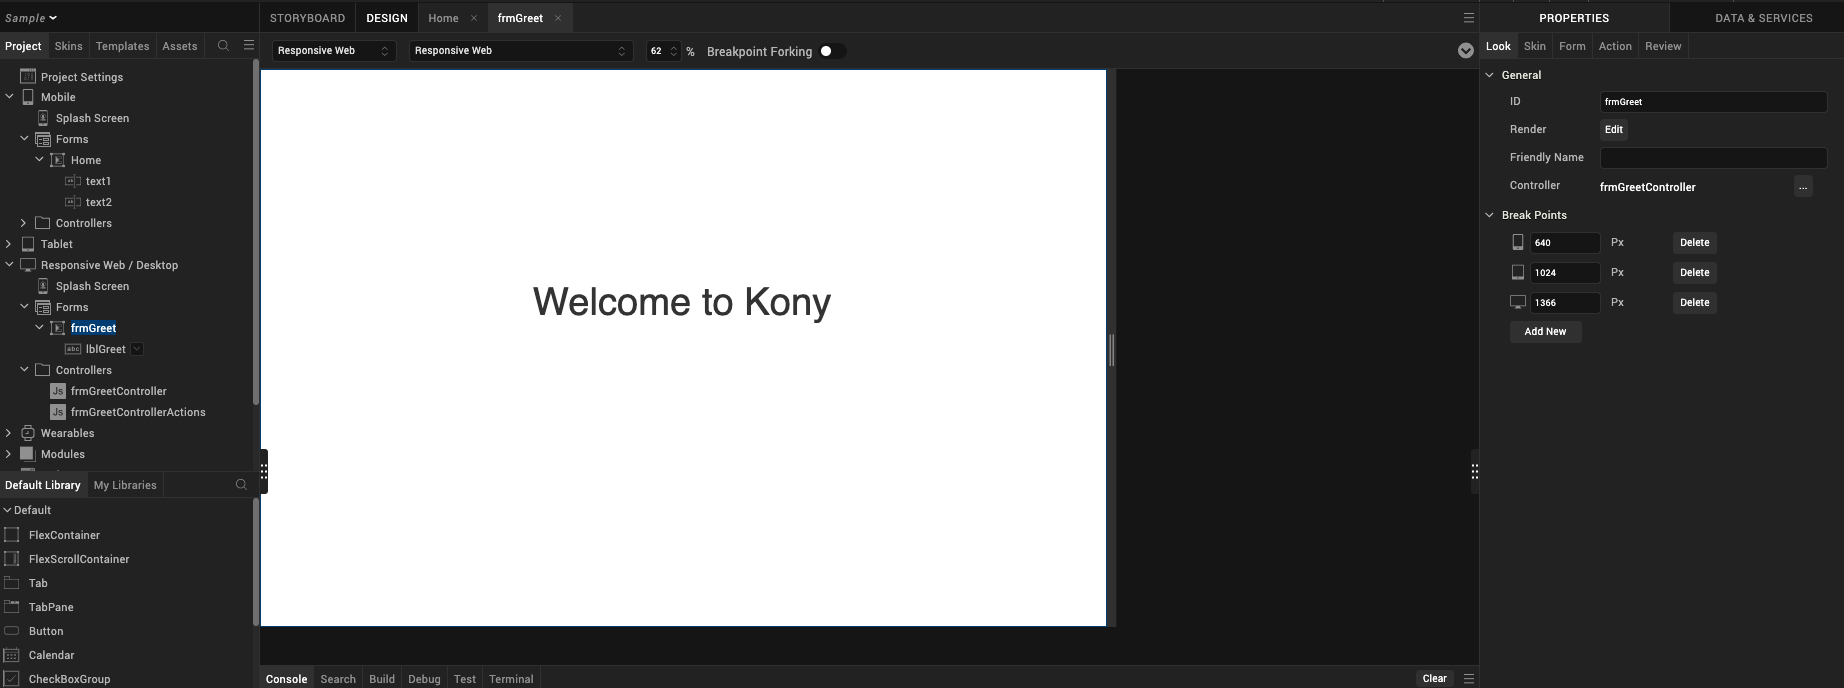Click Delete for the 1366 breakpoint
The image size is (1844, 688).
[x=1695, y=302]
